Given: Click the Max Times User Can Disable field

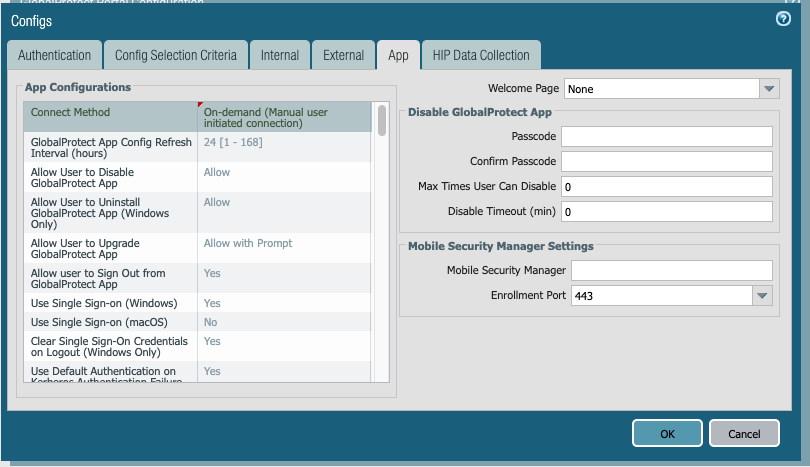Looking at the screenshot, I should 666,187.
